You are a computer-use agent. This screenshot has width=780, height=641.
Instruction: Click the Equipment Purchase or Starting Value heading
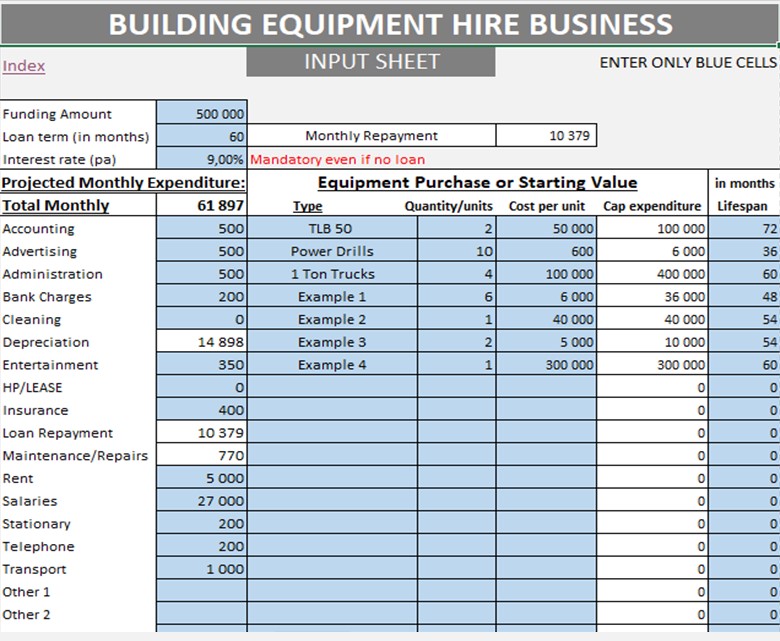click(x=478, y=183)
